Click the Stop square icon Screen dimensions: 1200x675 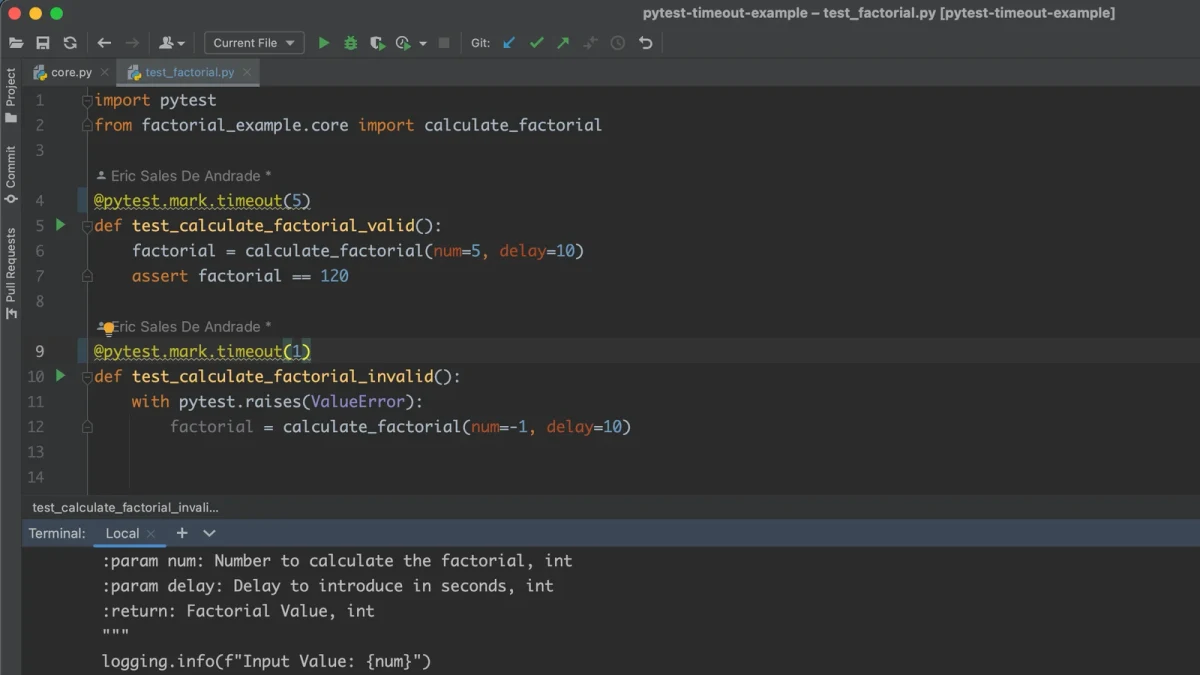(444, 43)
